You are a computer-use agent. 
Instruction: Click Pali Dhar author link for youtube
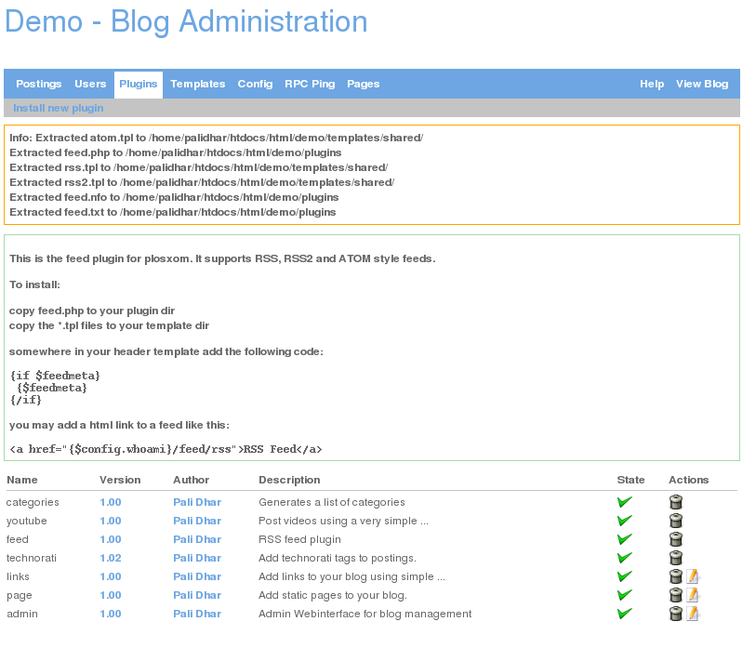coord(197,521)
